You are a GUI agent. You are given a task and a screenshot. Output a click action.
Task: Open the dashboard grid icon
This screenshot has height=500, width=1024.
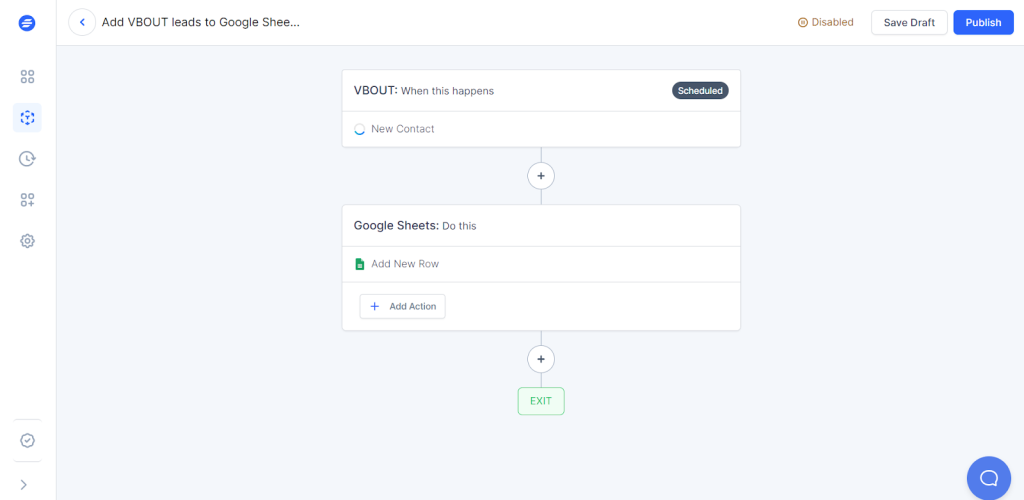click(x=27, y=77)
